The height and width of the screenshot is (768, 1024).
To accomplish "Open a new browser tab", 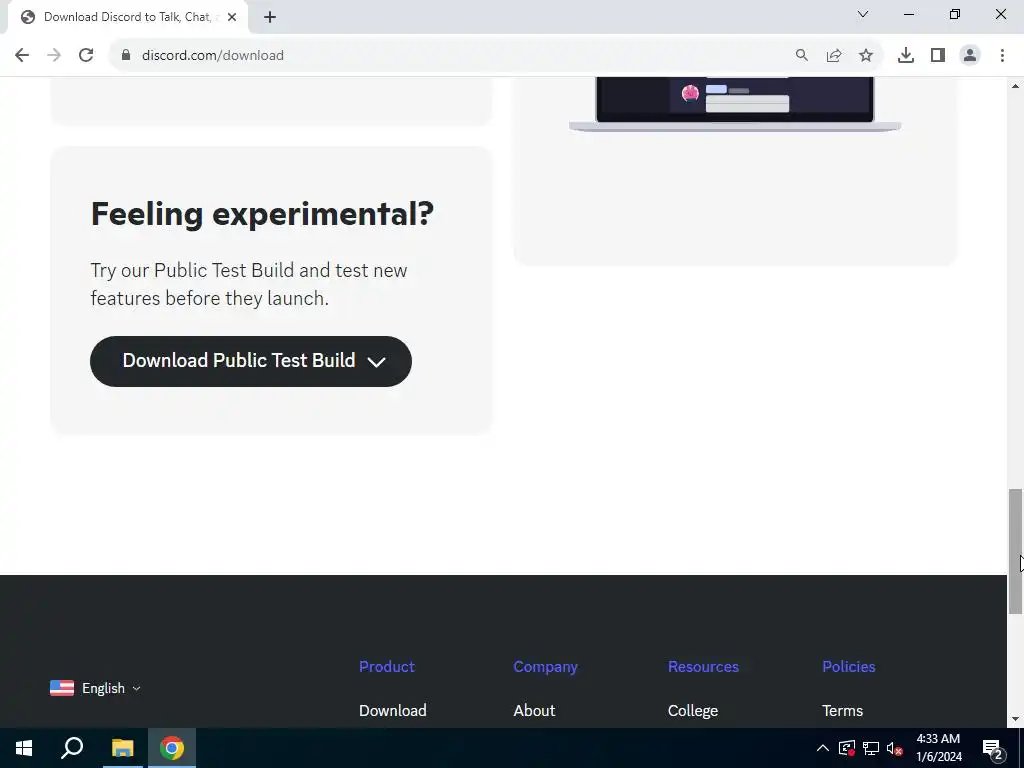I will [270, 17].
